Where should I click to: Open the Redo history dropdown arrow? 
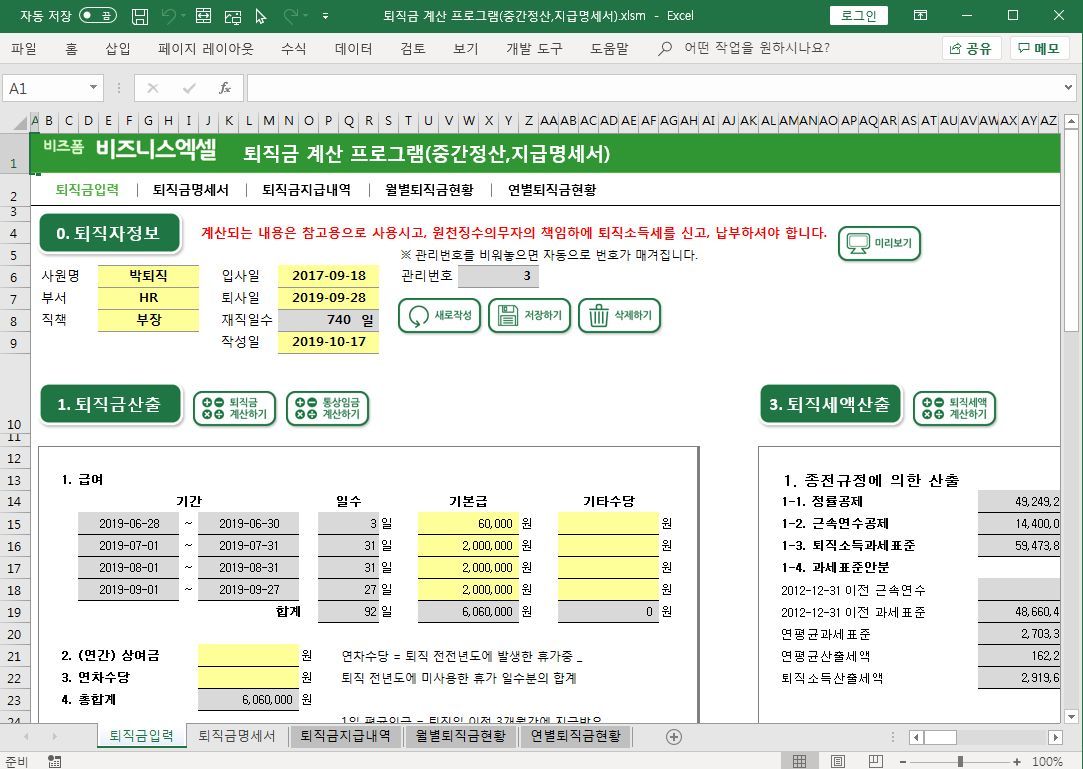tap(306, 15)
